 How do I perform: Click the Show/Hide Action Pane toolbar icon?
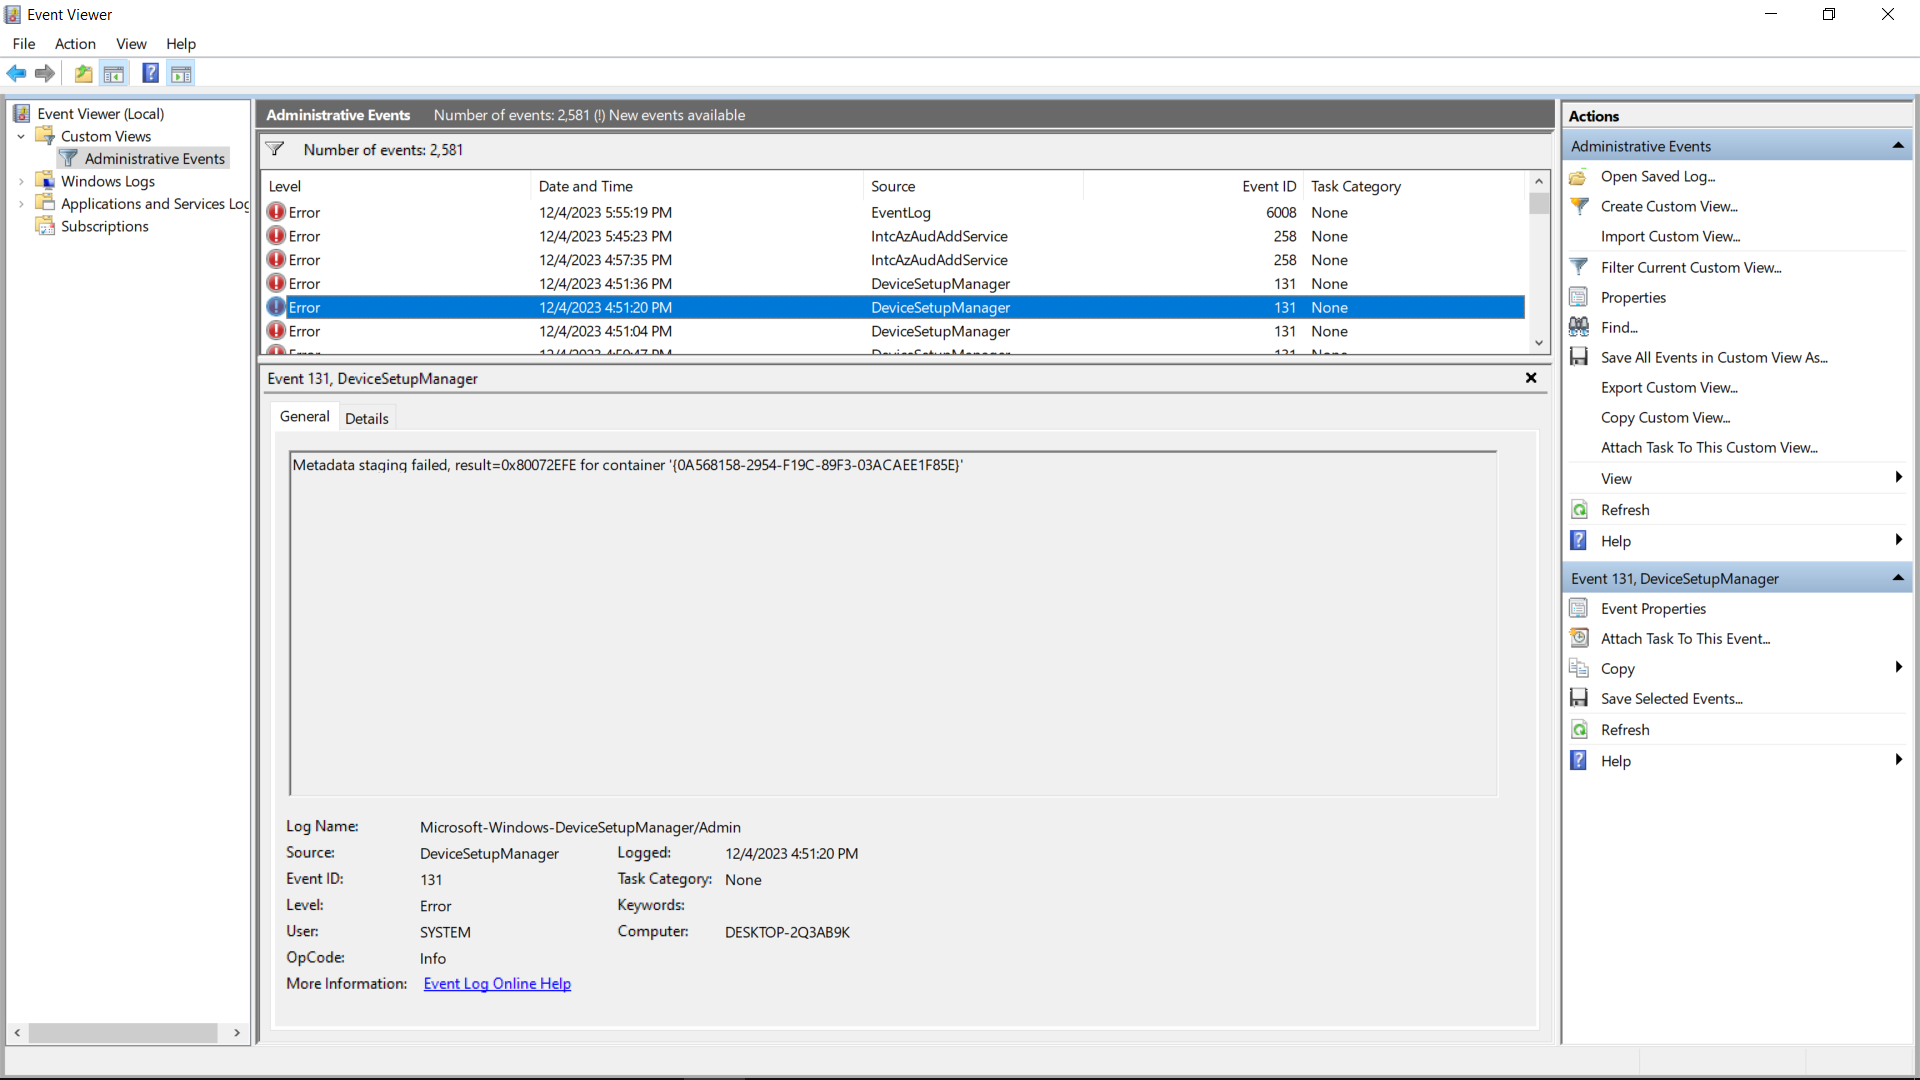[x=181, y=73]
